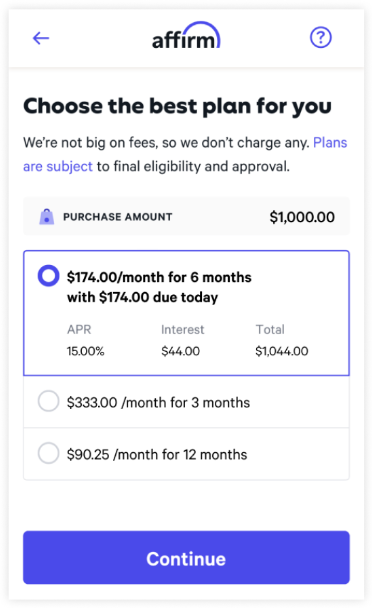Click the Continue button

(x=186, y=557)
